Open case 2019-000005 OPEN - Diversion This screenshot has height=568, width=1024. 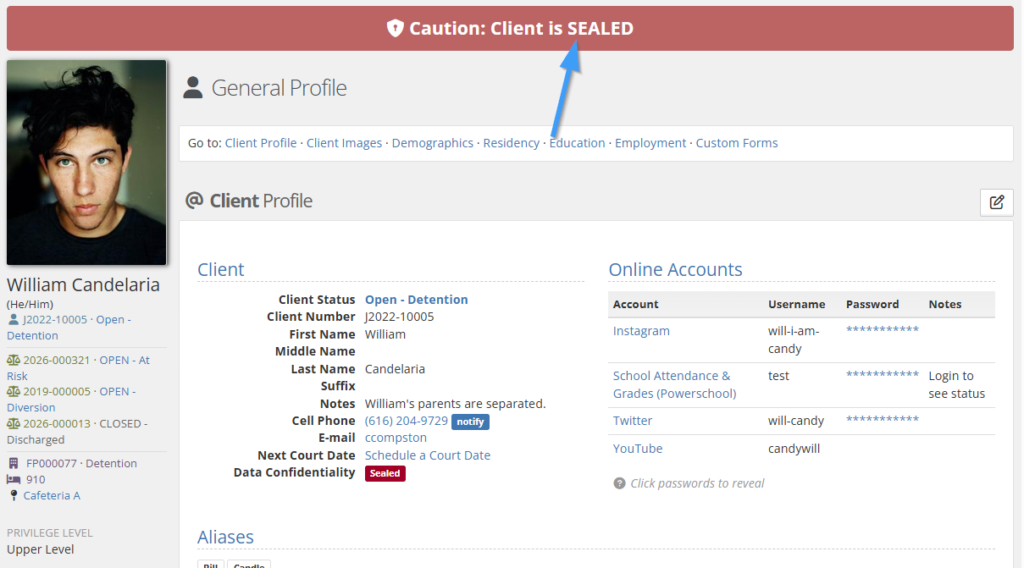[x=72, y=399]
